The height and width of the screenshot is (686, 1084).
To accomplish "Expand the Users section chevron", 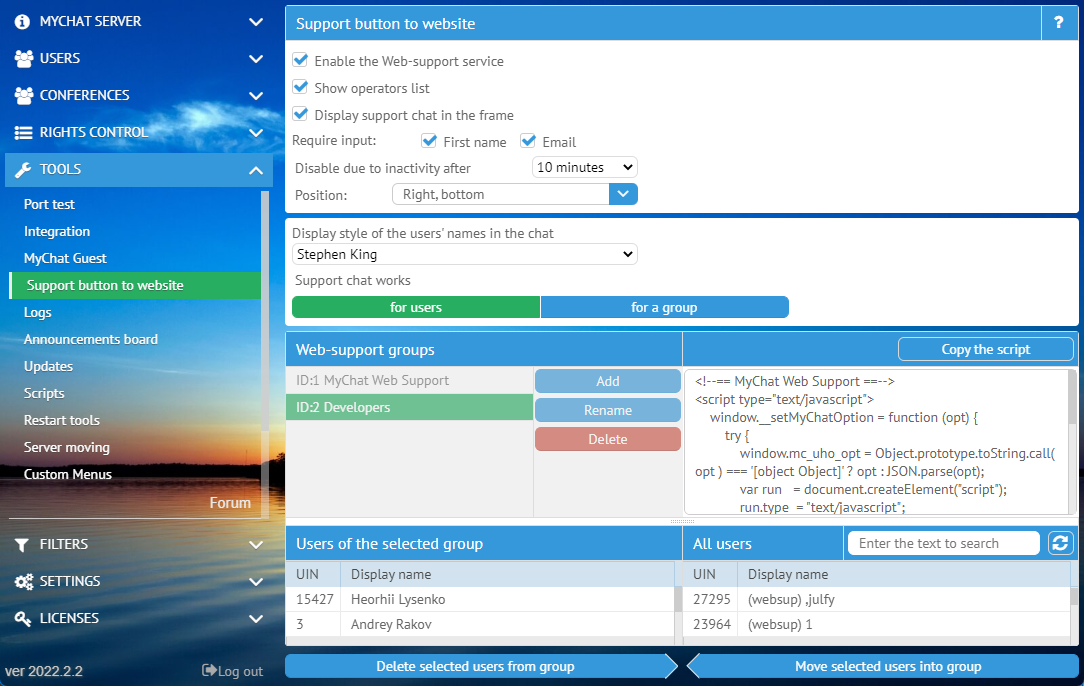I will [256, 59].
